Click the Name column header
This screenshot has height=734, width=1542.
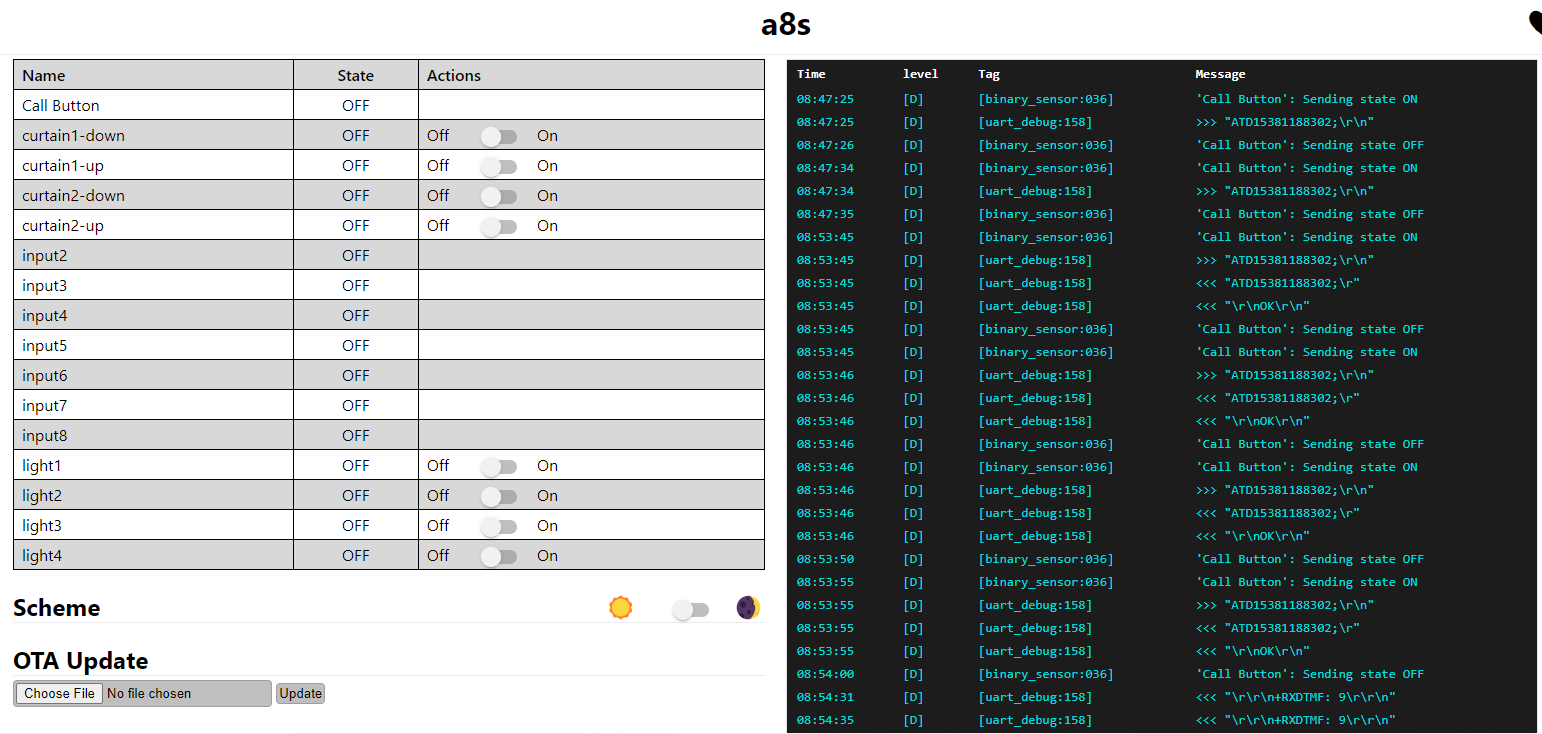pos(44,76)
